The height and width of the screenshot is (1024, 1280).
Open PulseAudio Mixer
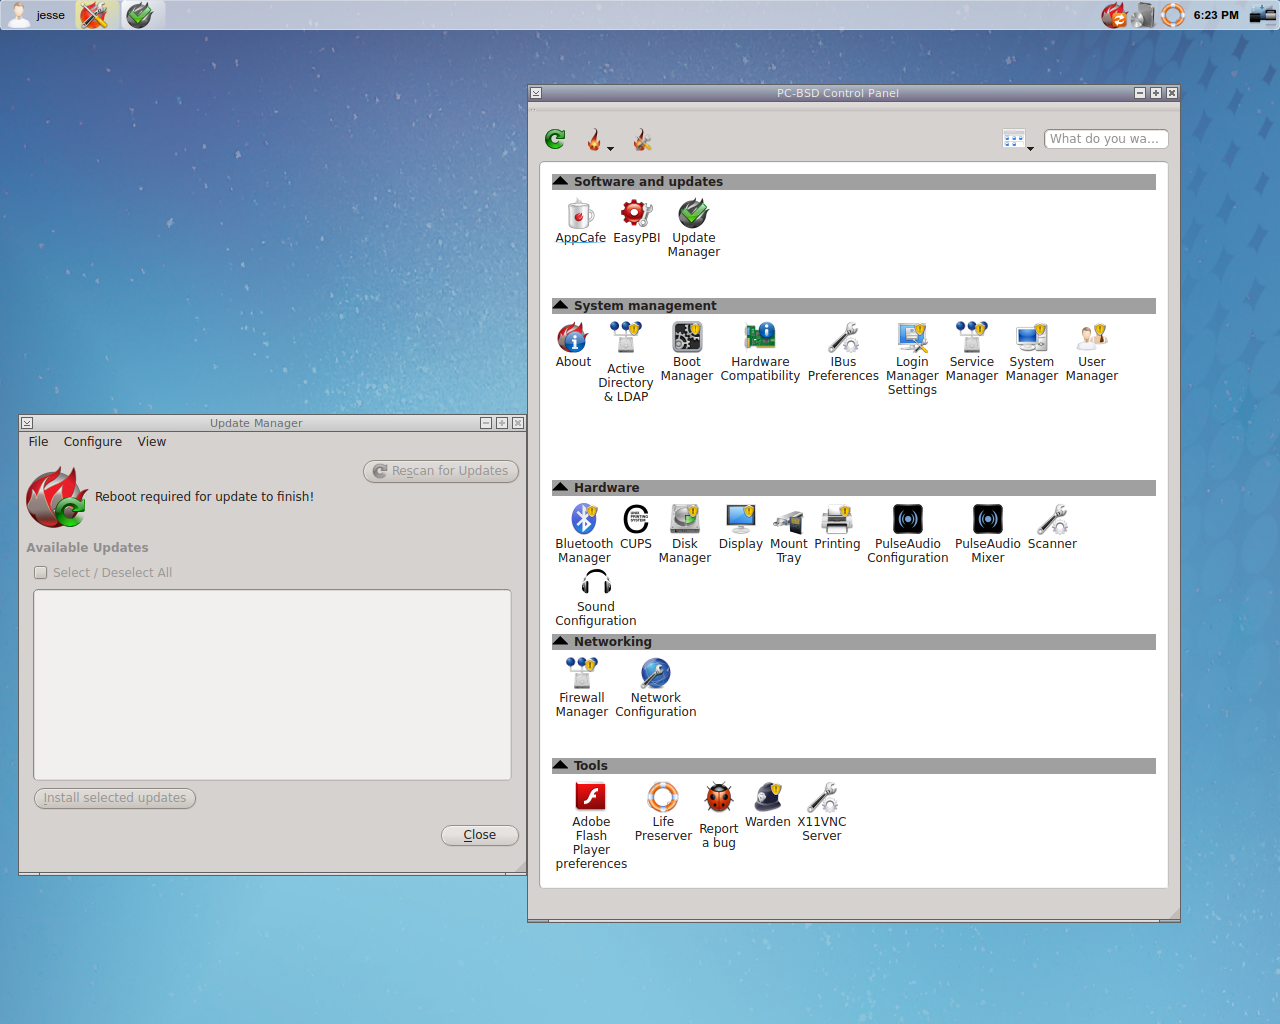click(987, 521)
